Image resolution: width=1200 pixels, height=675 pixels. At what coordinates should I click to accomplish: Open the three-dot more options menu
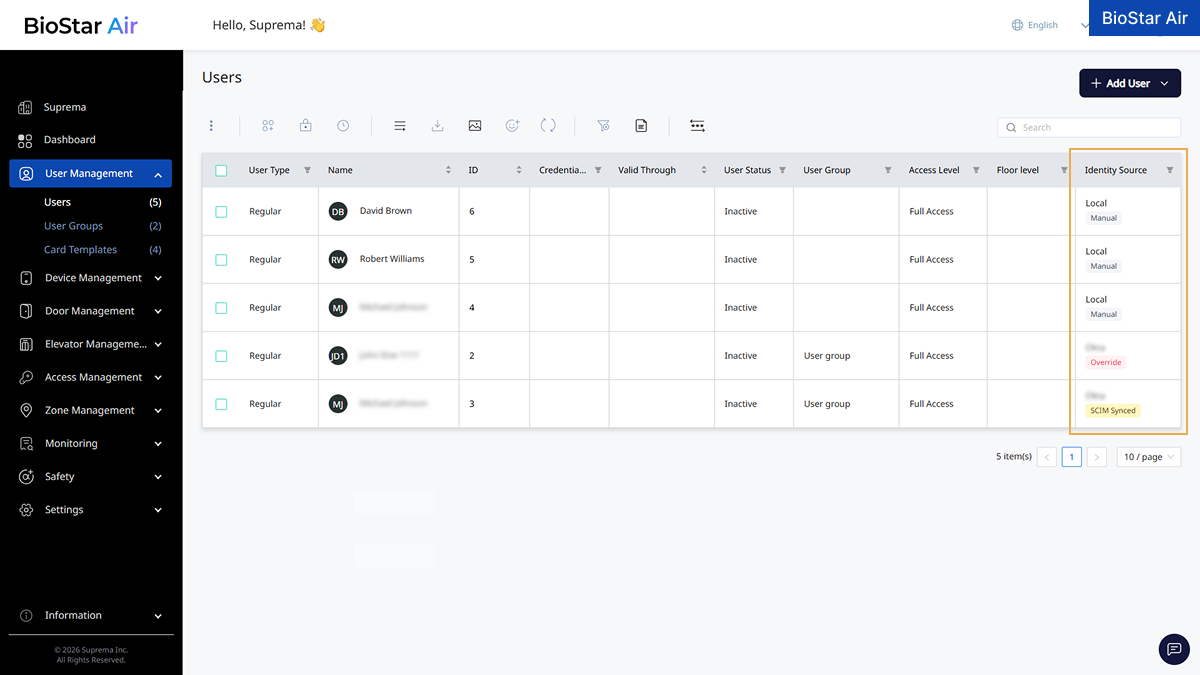(x=211, y=126)
